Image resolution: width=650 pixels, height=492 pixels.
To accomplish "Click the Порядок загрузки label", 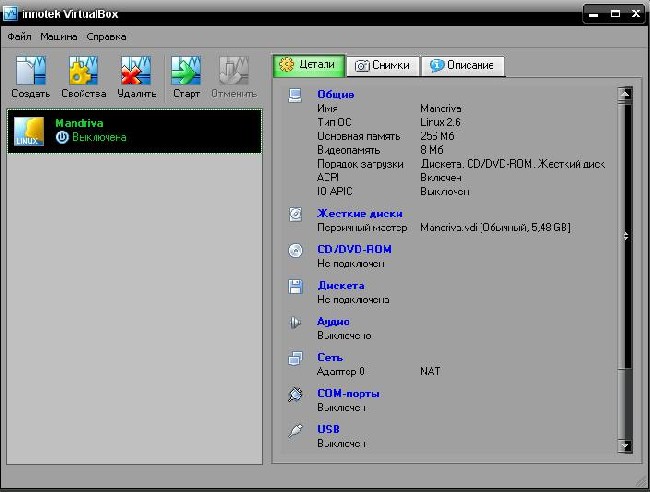I will point(360,164).
